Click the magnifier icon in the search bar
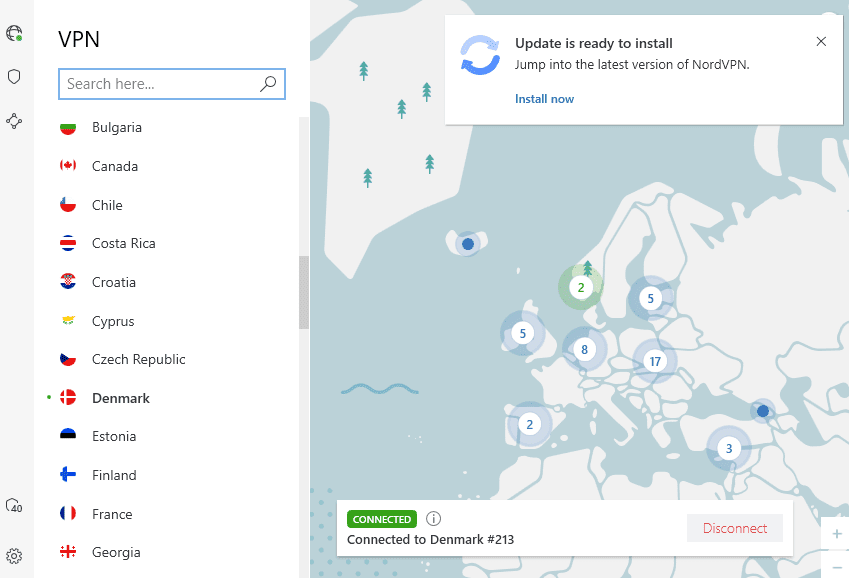 (x=267, y=84)
